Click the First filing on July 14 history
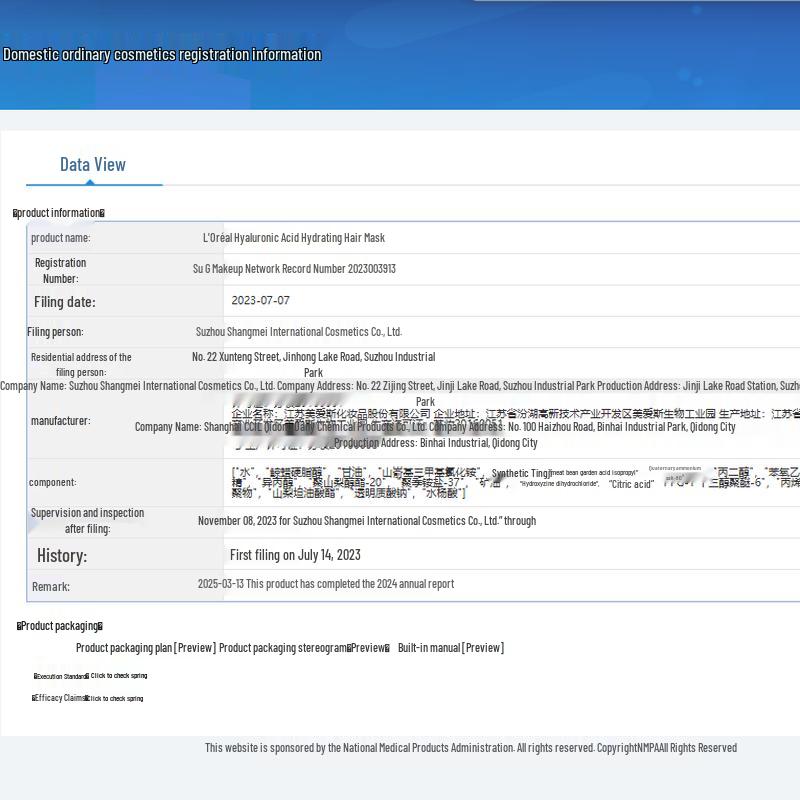Viewport: 800px width, 800px height. (295, 555)
